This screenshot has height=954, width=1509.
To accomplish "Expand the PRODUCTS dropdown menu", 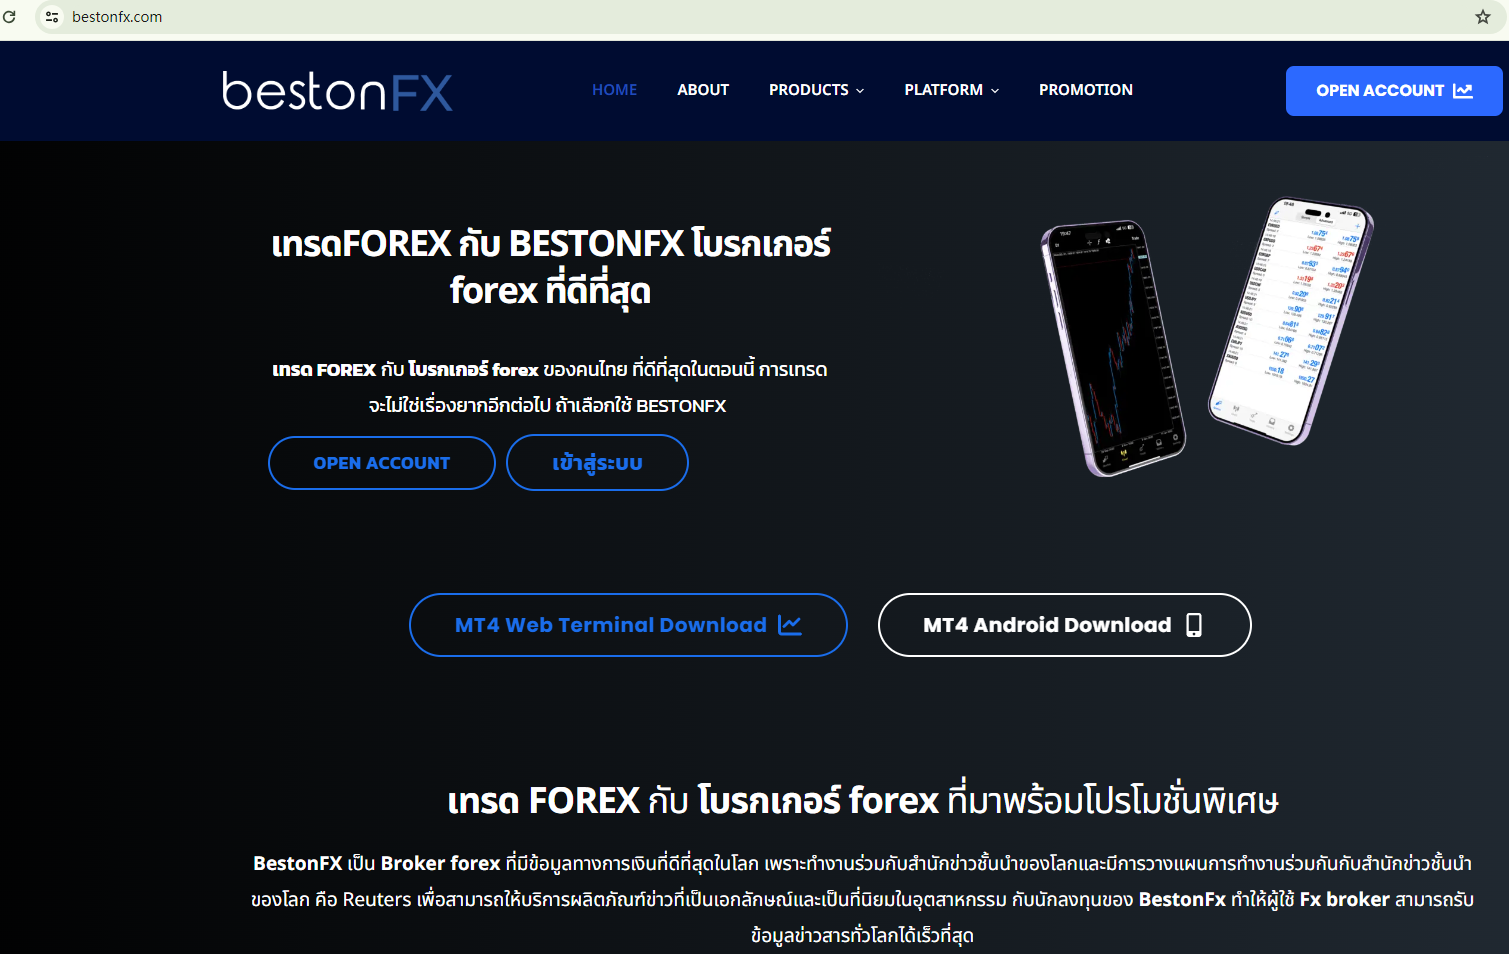I will coord(816,90).
